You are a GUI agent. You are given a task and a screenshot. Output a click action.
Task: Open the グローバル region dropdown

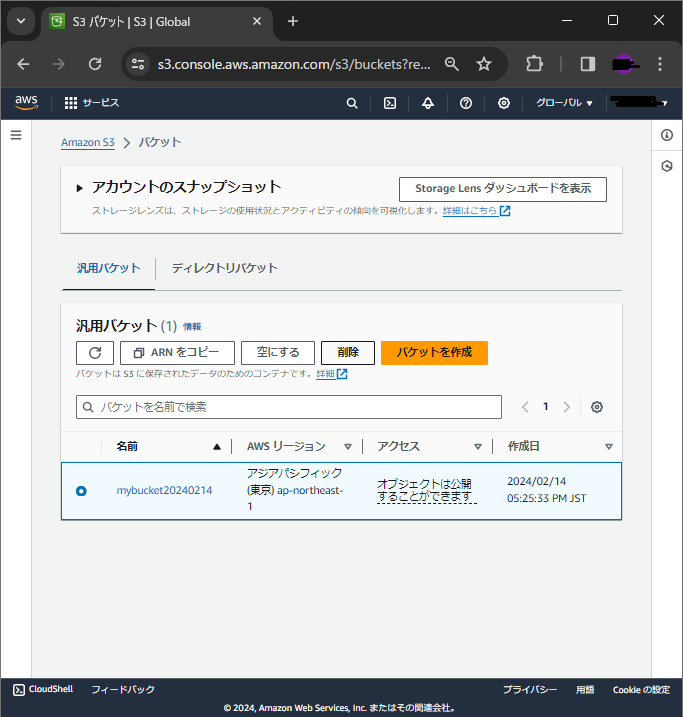point(564,103)
